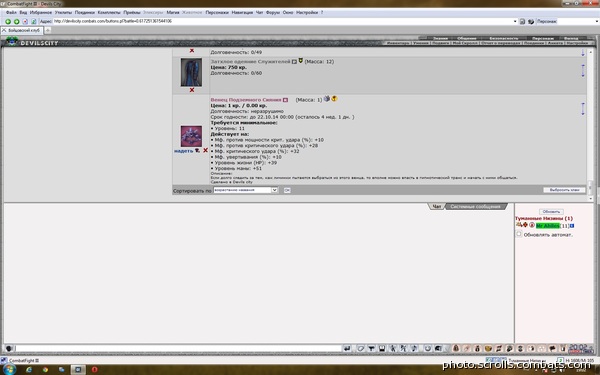Open the address bar history dropdown arrow
600x375 pixels.
coord(515,21)
